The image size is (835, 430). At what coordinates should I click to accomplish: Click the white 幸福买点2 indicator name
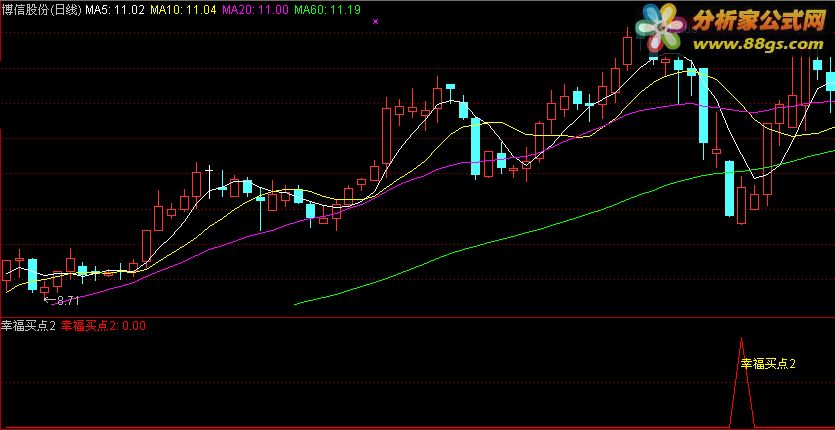point(28,326)
